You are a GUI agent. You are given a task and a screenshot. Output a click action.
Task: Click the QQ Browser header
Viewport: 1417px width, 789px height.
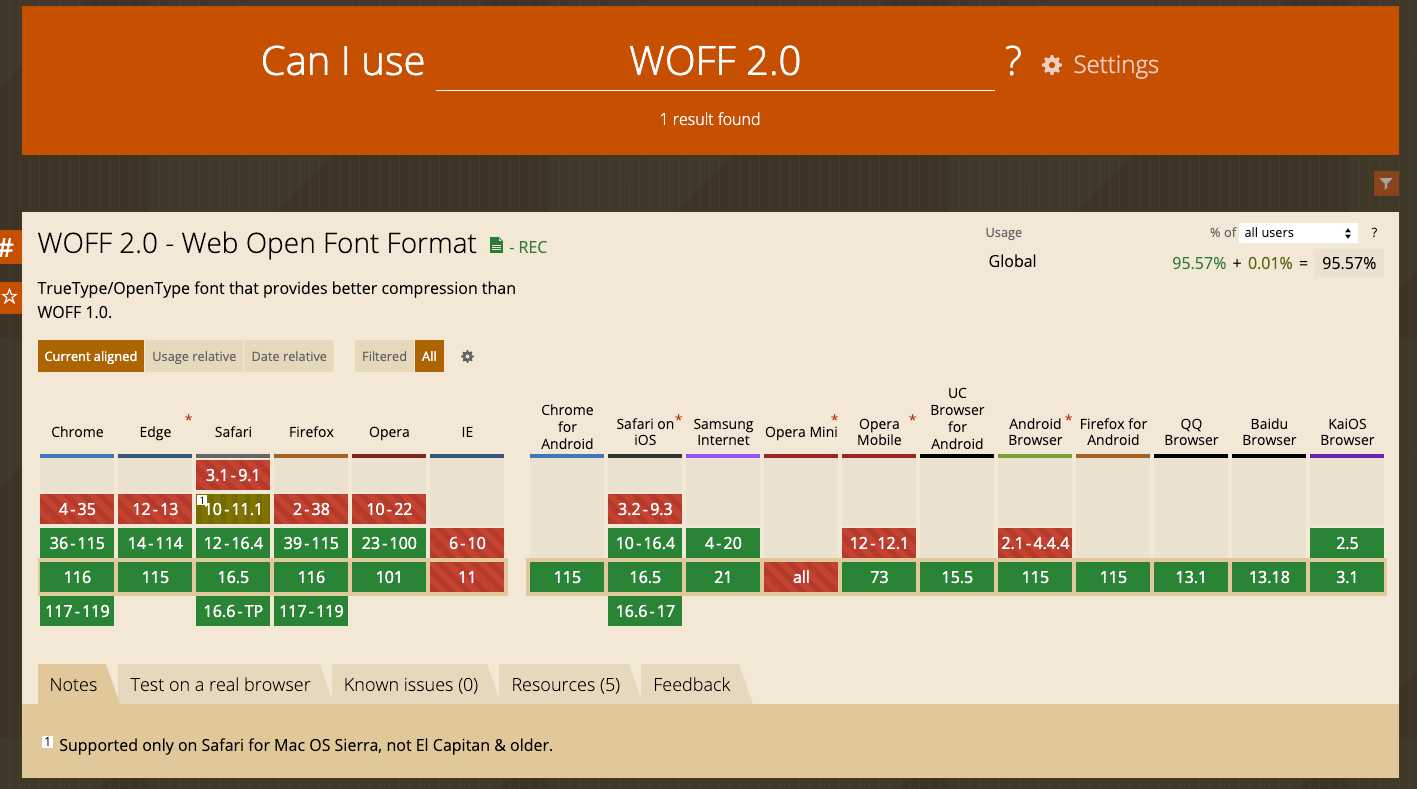(1191, 432)
